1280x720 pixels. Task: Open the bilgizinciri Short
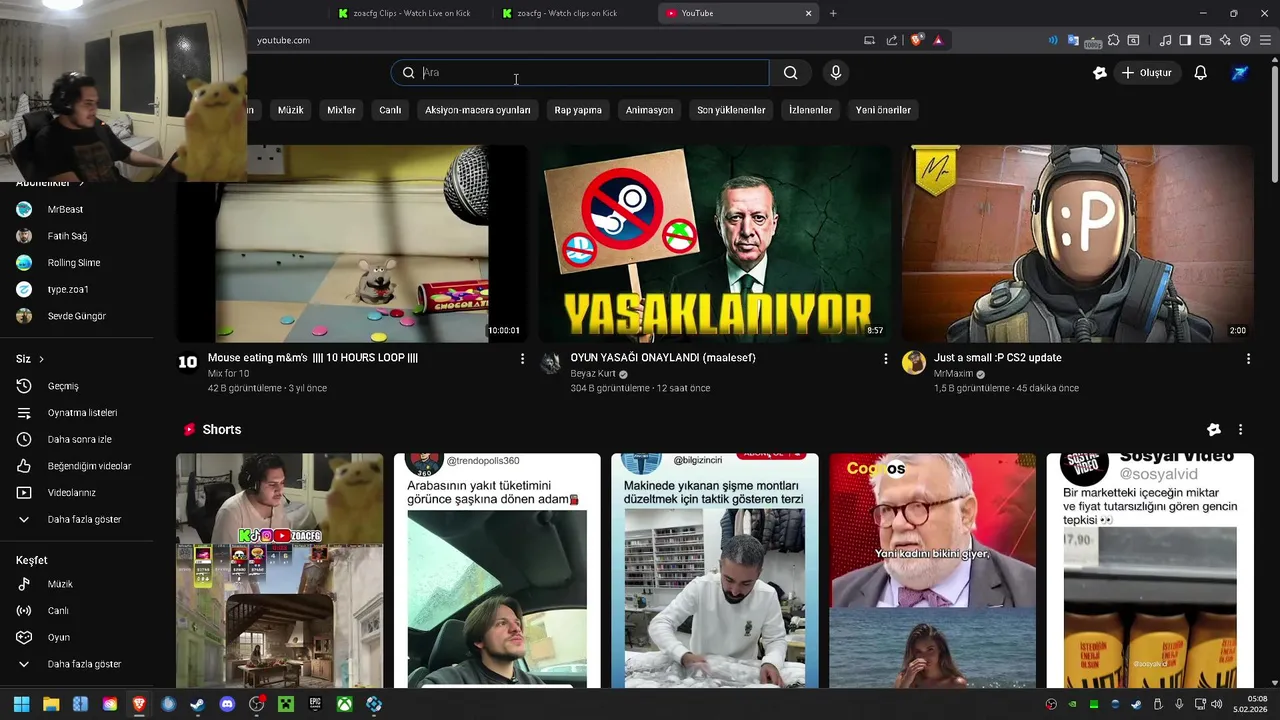(x=715, y=571)
